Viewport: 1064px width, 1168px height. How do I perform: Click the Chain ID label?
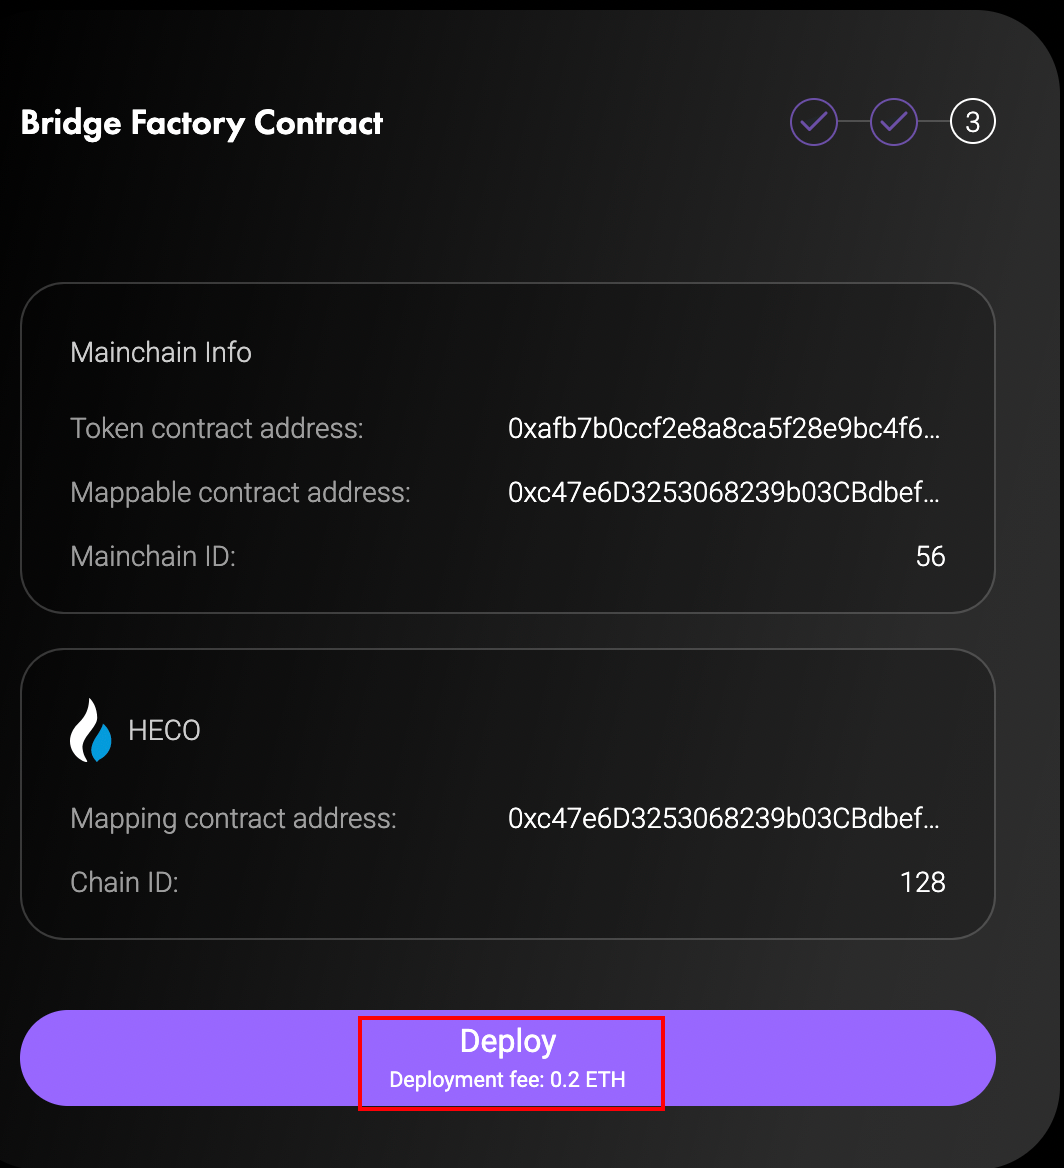tap(124, 882)
